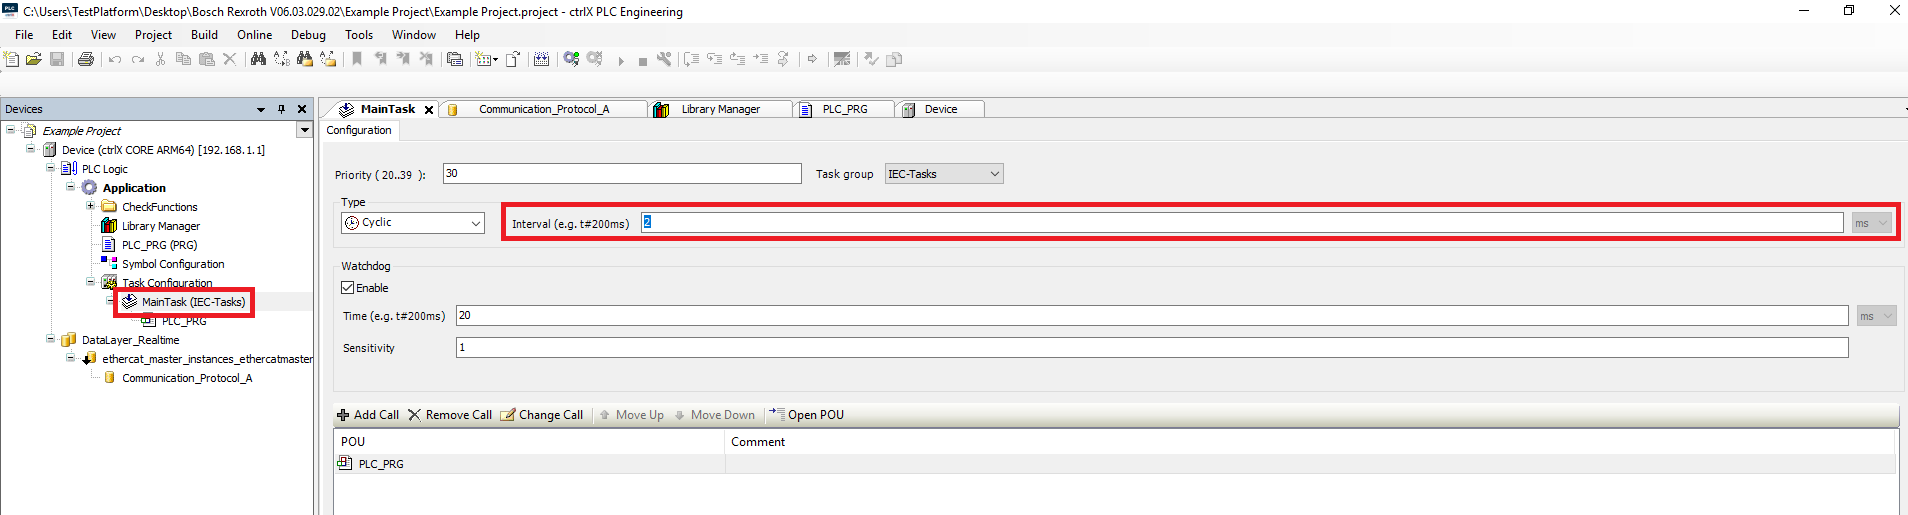Screen dimensions: 1908x515
Task: Switch to the Library Manager tab
Action: [719, 109]
